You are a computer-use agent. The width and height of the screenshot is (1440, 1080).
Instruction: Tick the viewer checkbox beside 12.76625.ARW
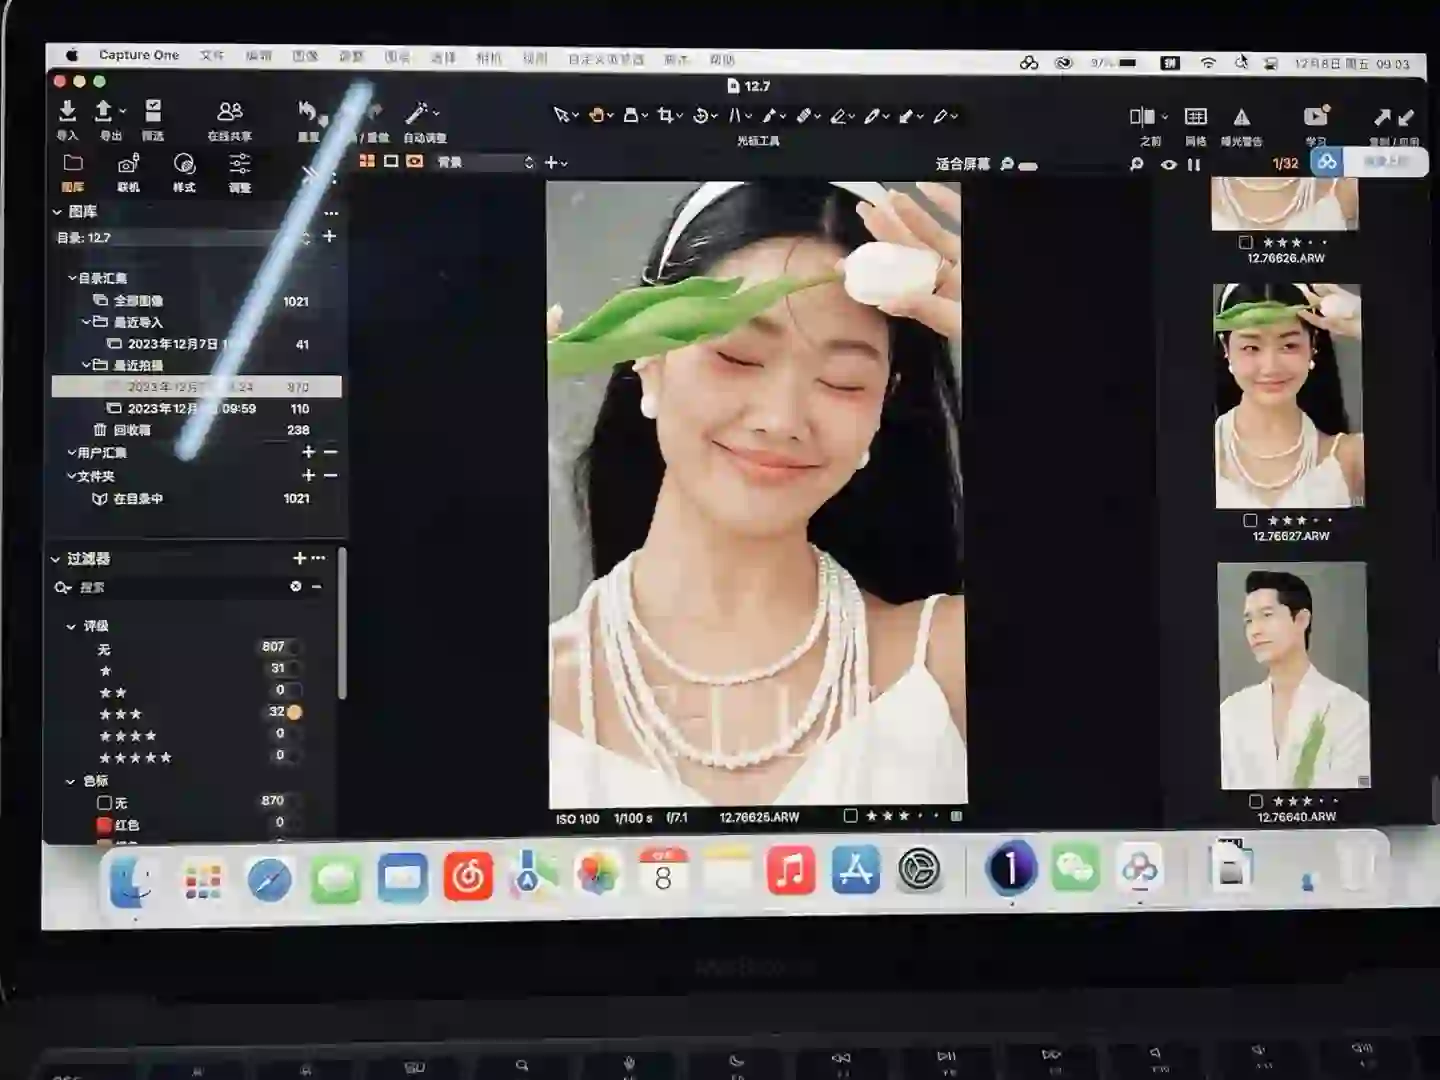tap(850, 816)
